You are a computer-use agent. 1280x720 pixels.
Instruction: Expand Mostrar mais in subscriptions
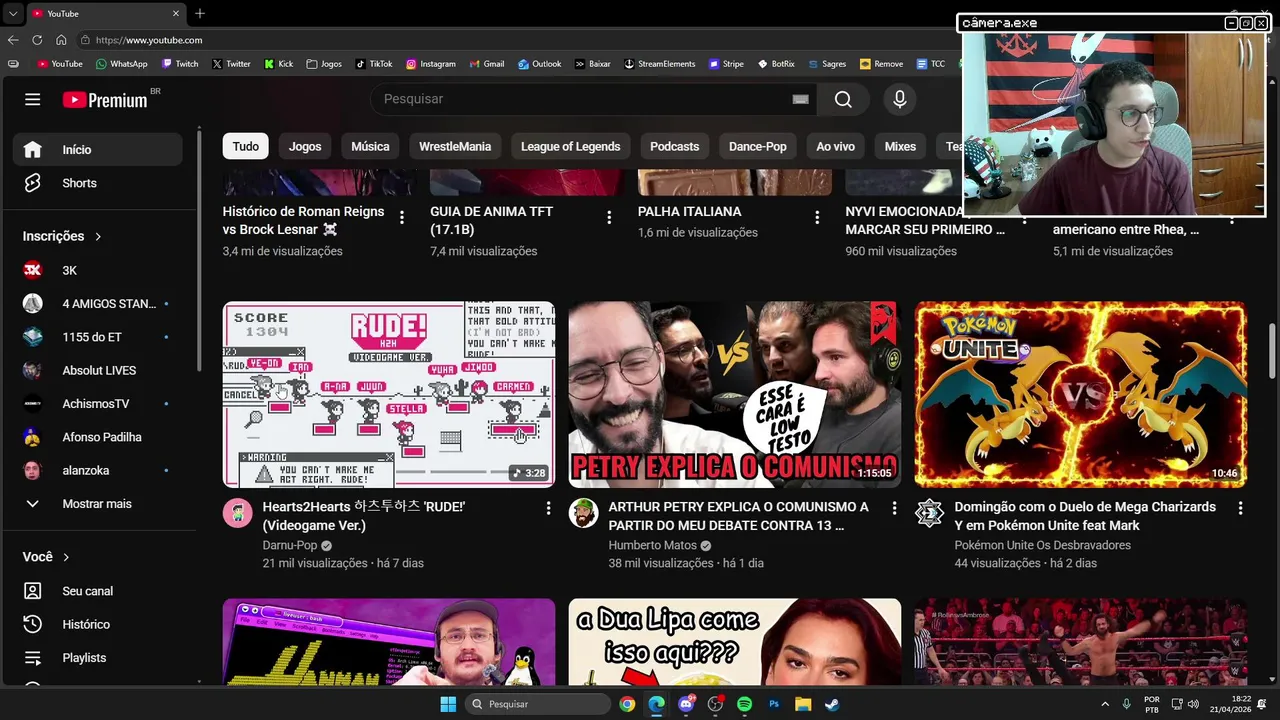point(98,504)
